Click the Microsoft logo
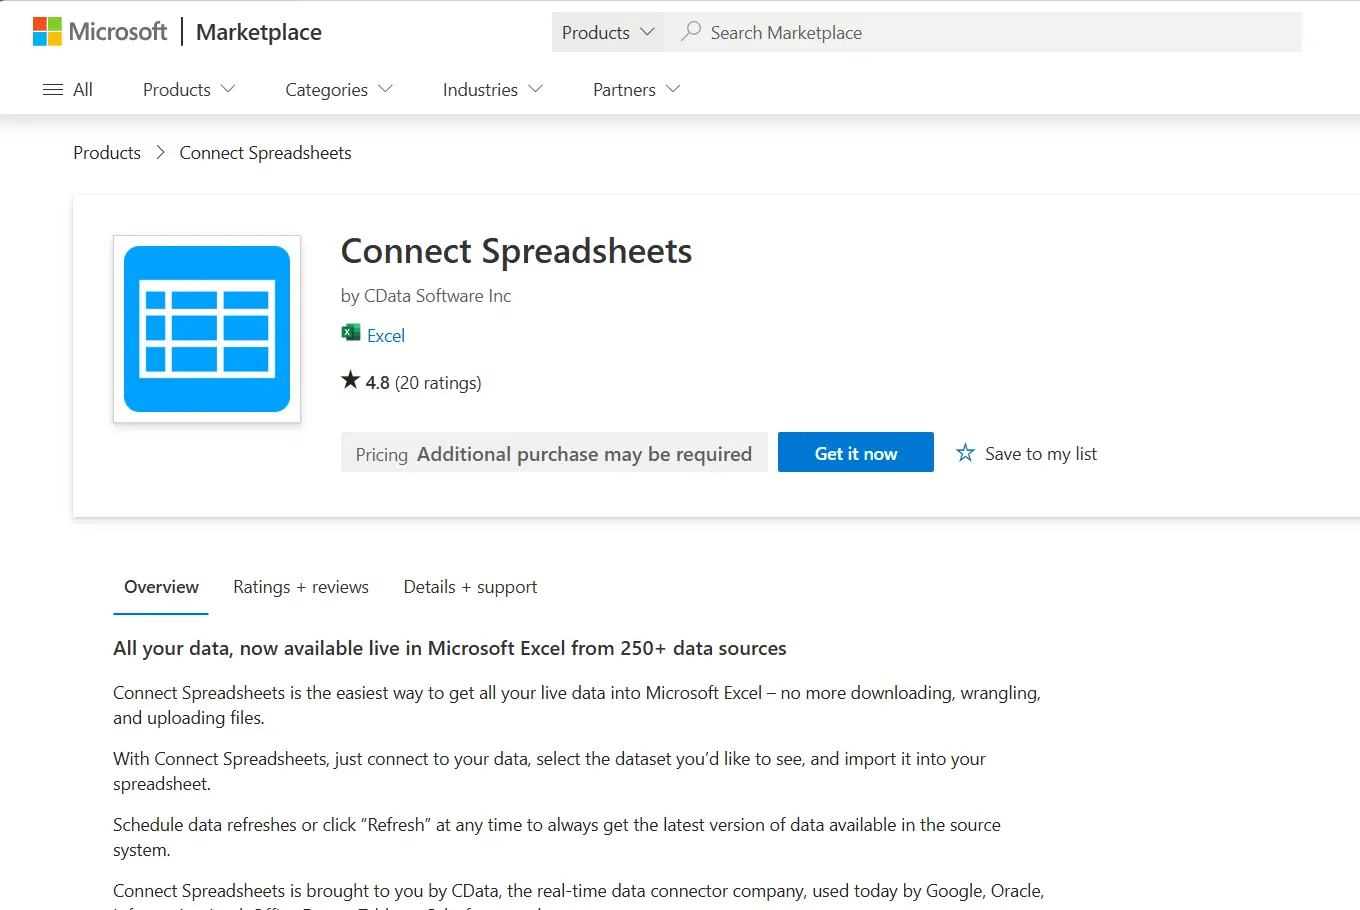 tap(100, 32)
